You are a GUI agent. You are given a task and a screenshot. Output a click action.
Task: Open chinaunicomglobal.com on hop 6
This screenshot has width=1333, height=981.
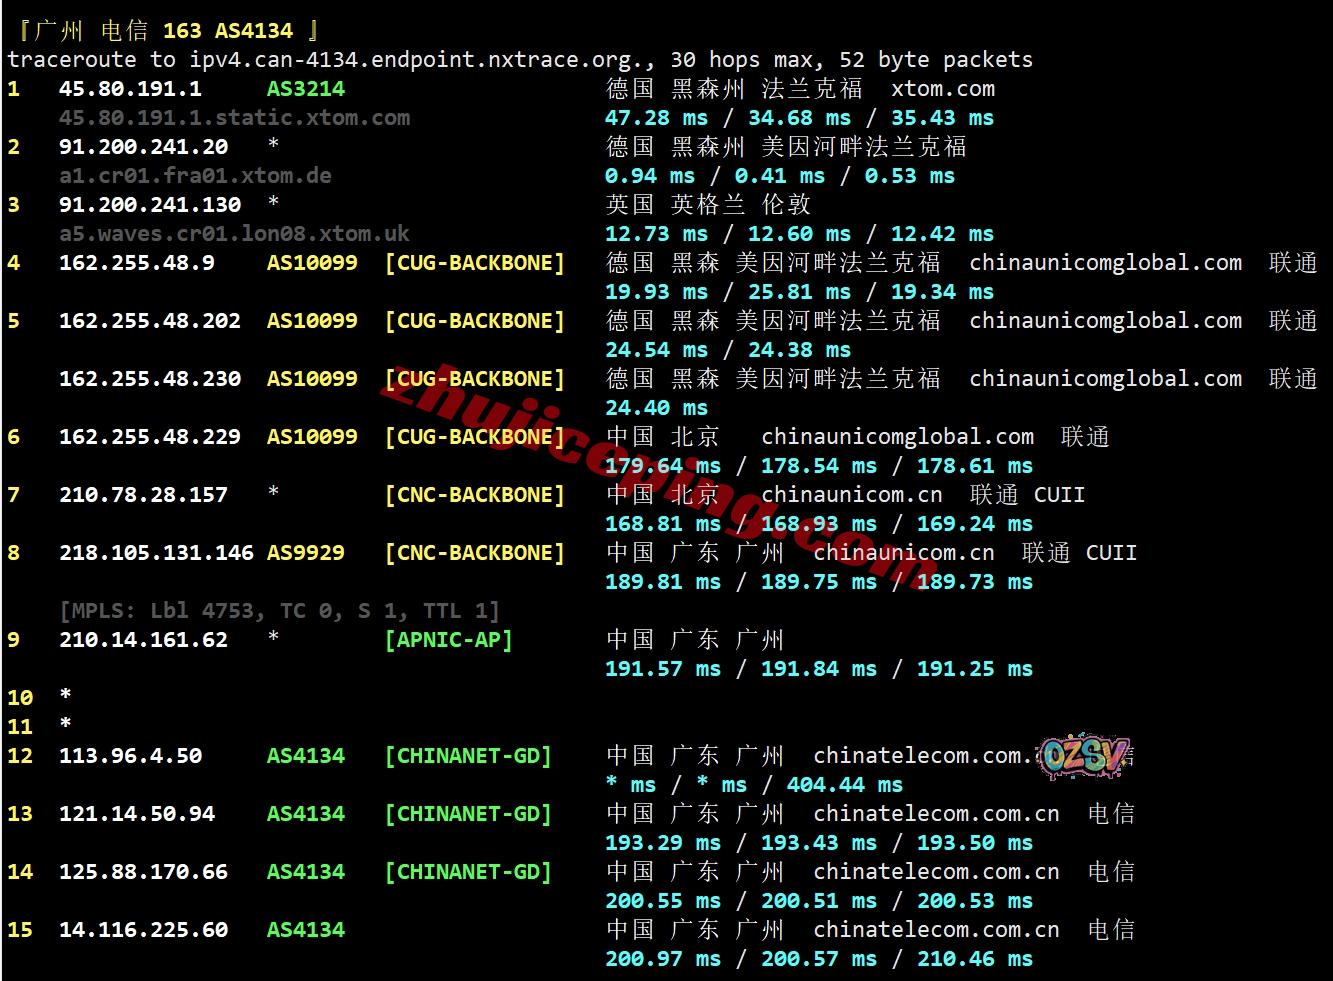point(897,437)
